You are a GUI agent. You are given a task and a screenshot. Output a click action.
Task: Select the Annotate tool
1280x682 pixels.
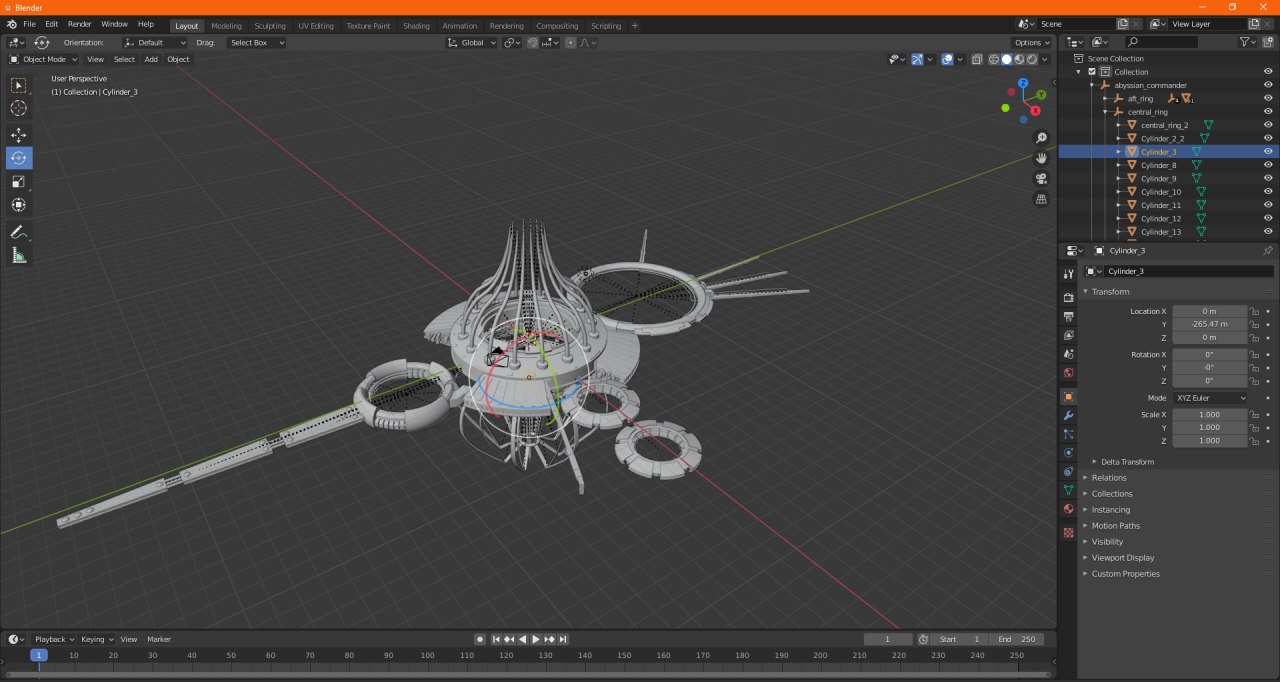coord(19,232)
